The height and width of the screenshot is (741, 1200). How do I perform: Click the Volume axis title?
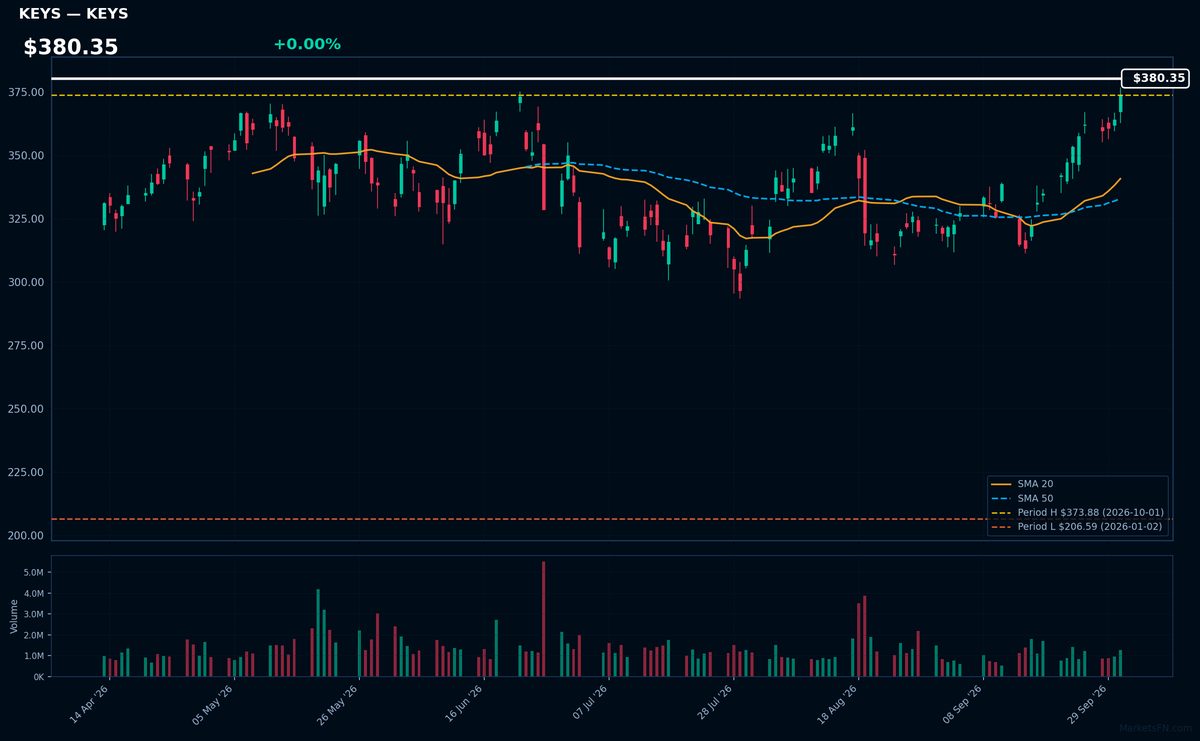coord(14,616)
